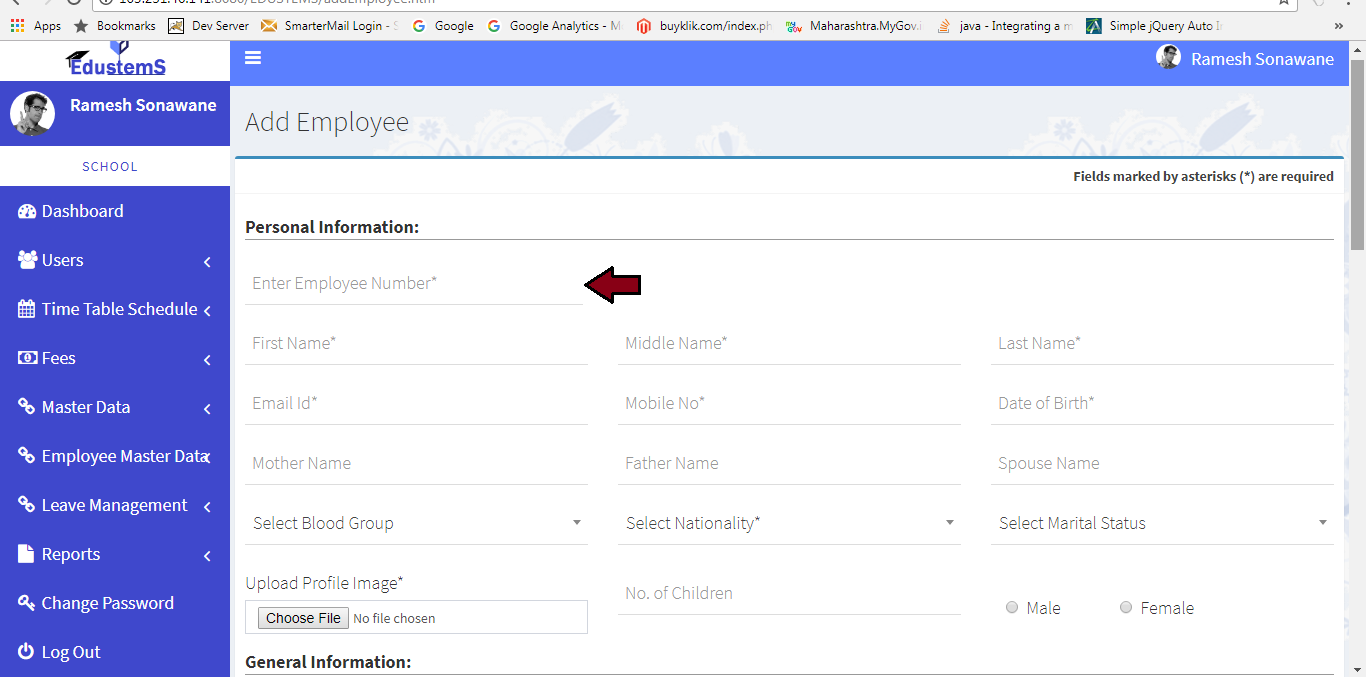This screenshot has width=1366, height=677.
Task: Expand the Leave Management sidebar menu
Action: [x=114, y=505]
